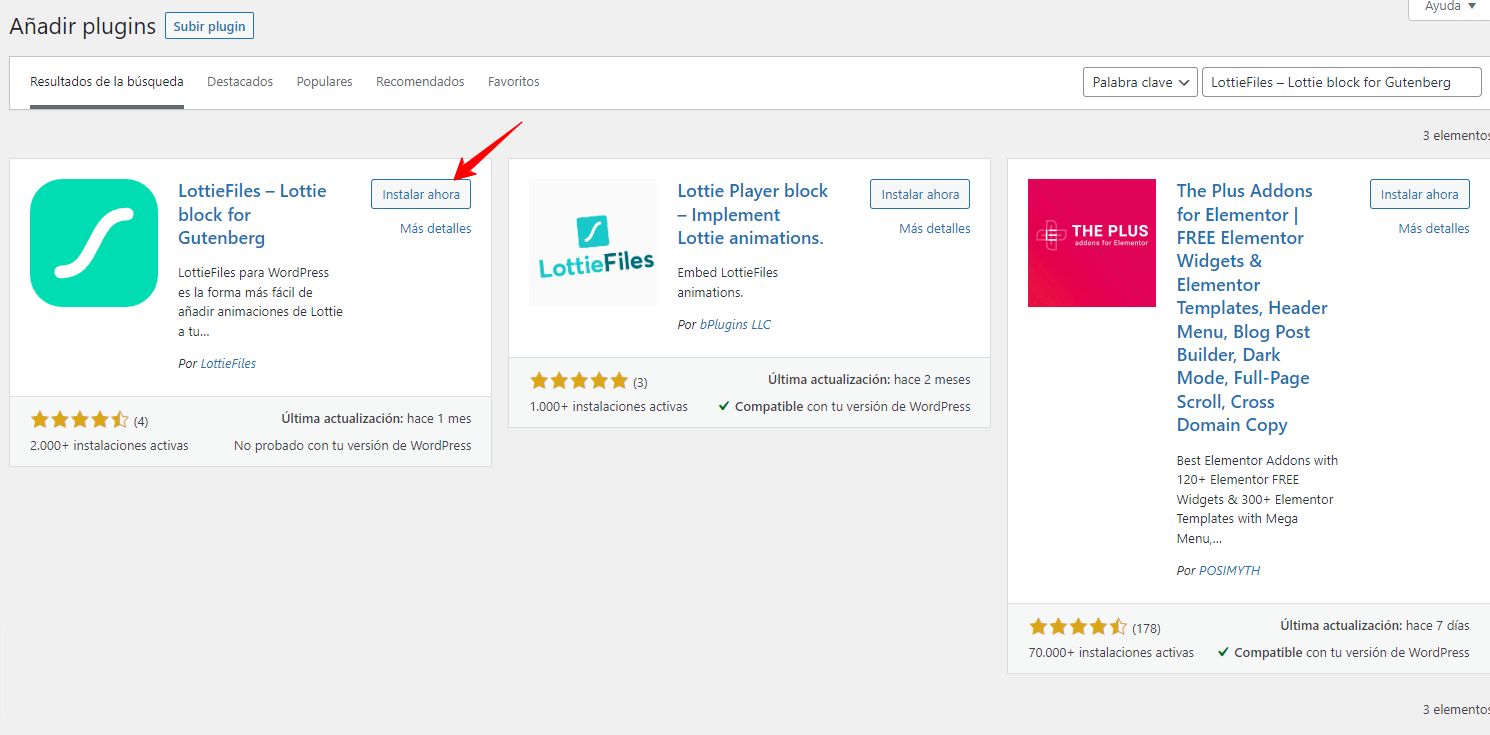Click text '70.000+ instalaciones activas'
The height and width of the screenshot is (735, 1490).
coord(1111,653)
